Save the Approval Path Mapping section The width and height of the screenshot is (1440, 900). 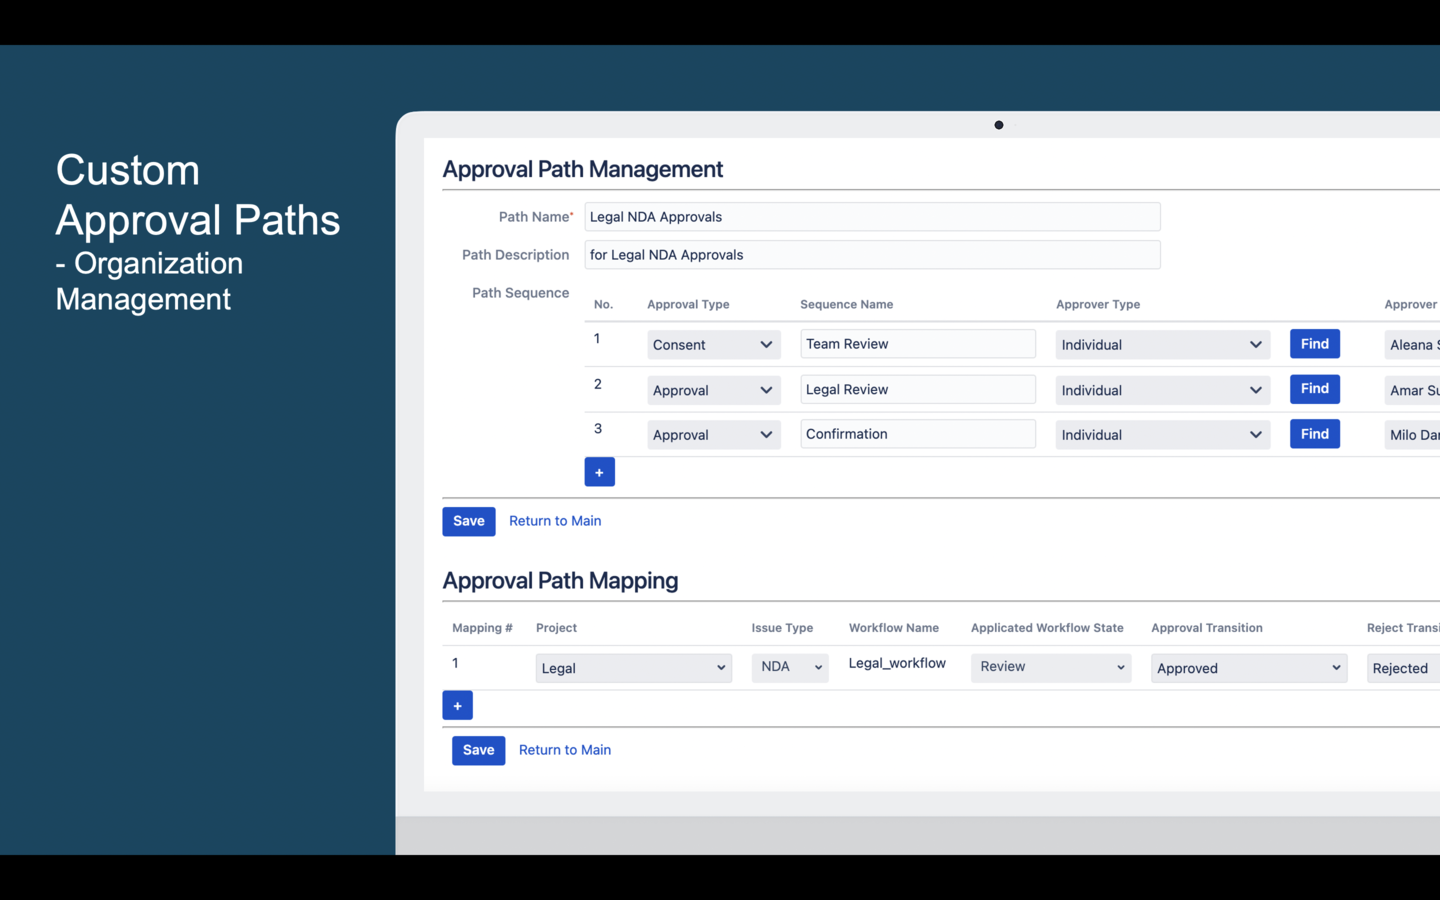tap(478, 750)
